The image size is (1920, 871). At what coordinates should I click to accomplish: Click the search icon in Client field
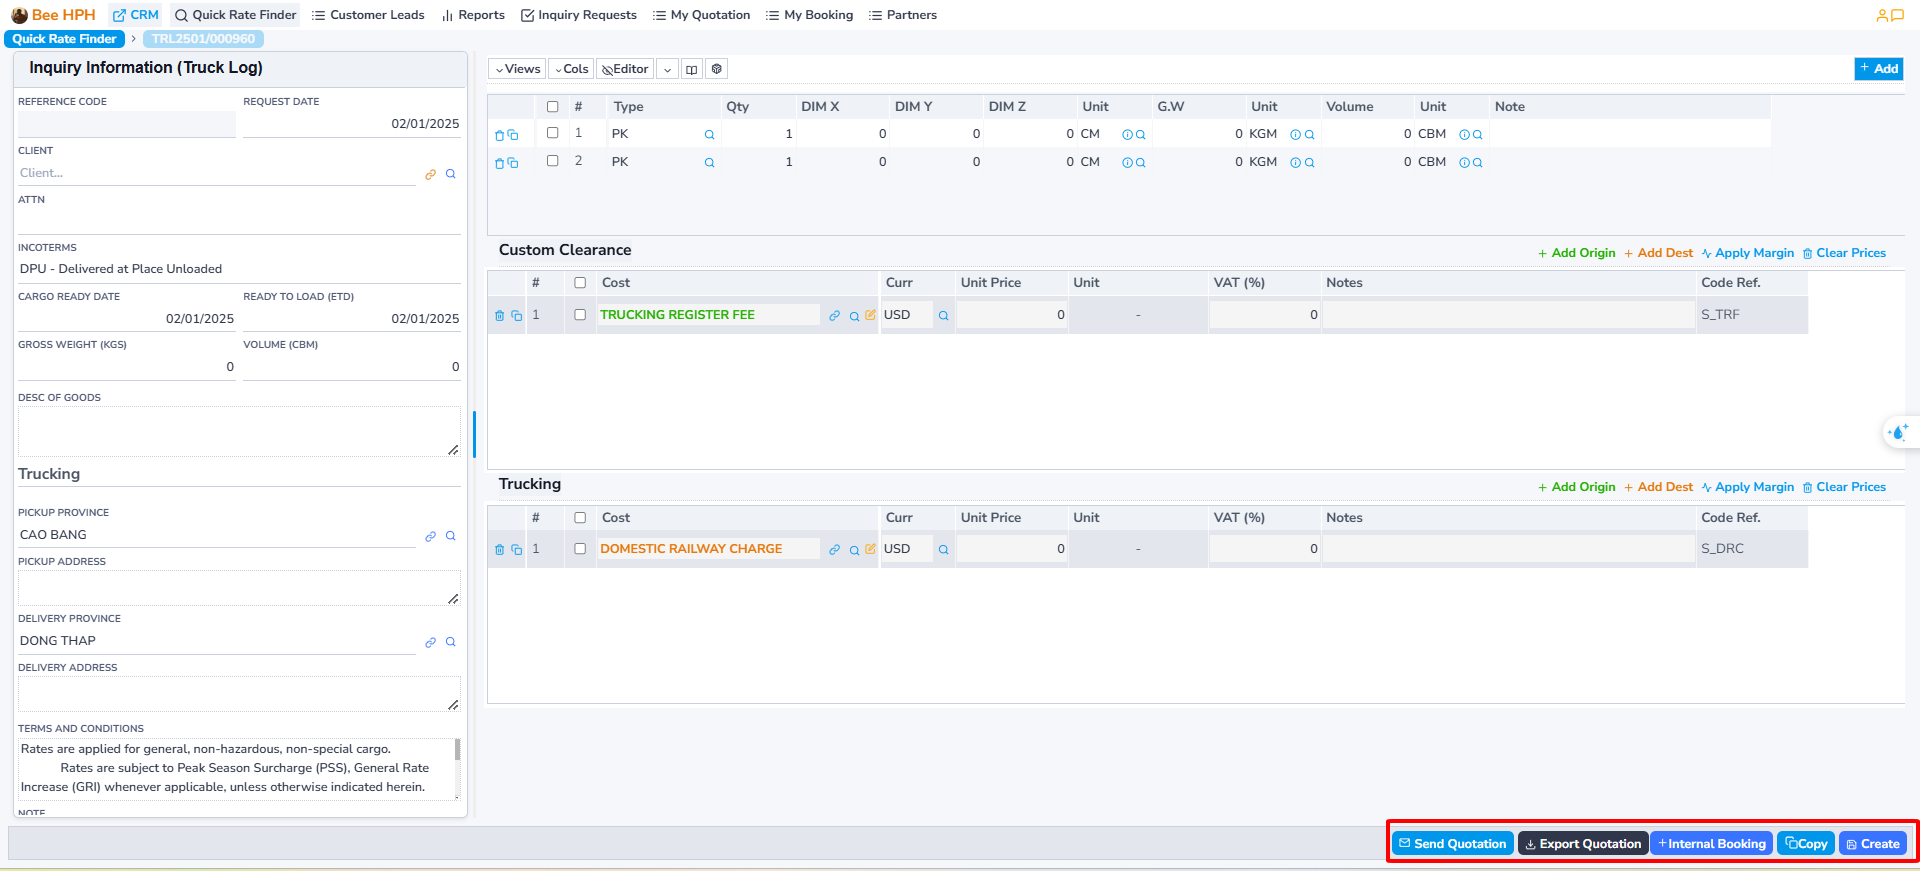click(450, 174)
